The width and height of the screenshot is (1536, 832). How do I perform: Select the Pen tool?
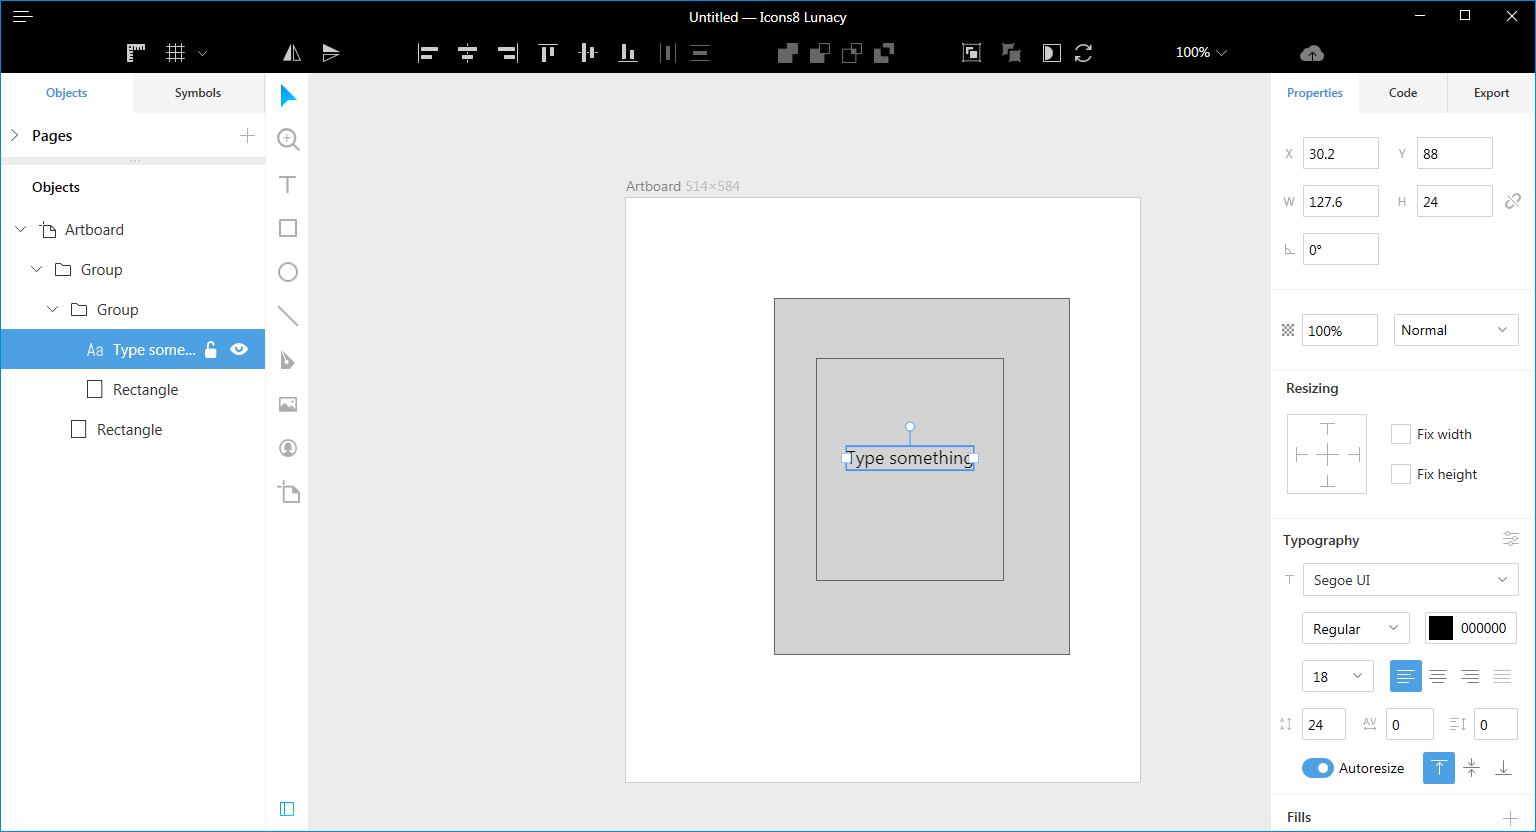pyautogui.click(x=288, y=360)
